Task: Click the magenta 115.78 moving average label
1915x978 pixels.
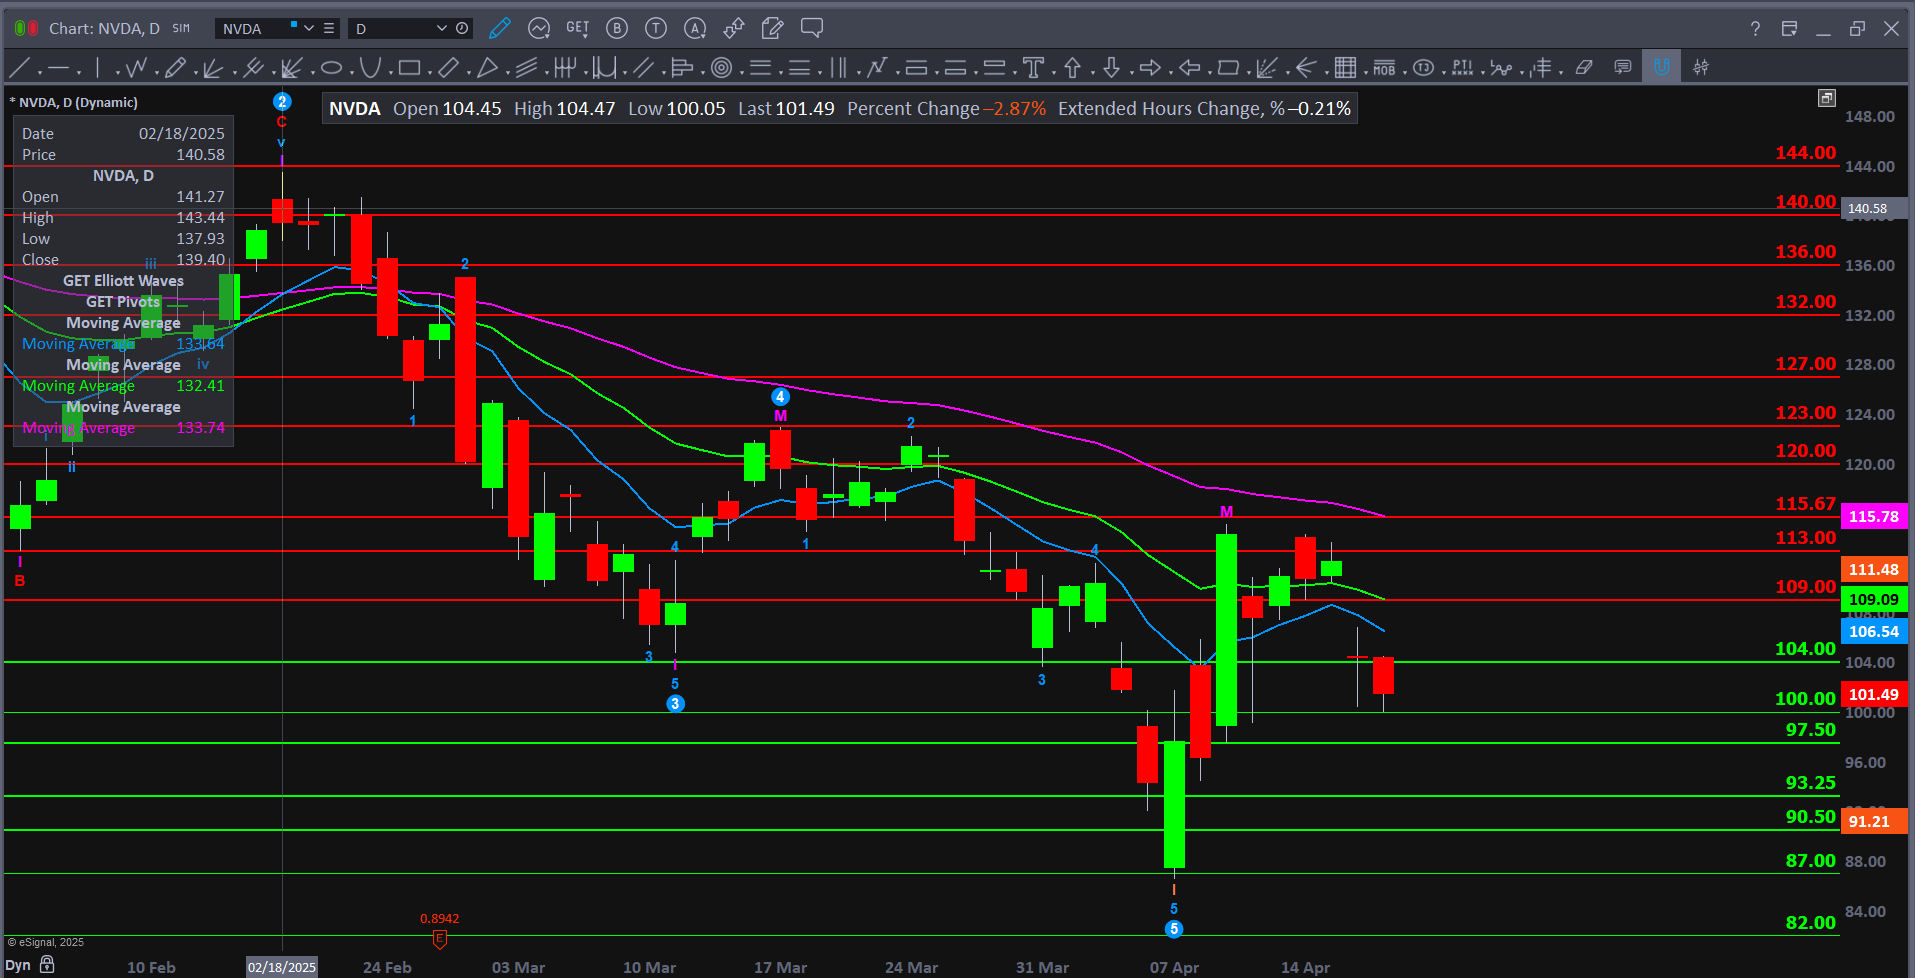Action: coord(1873,517)
